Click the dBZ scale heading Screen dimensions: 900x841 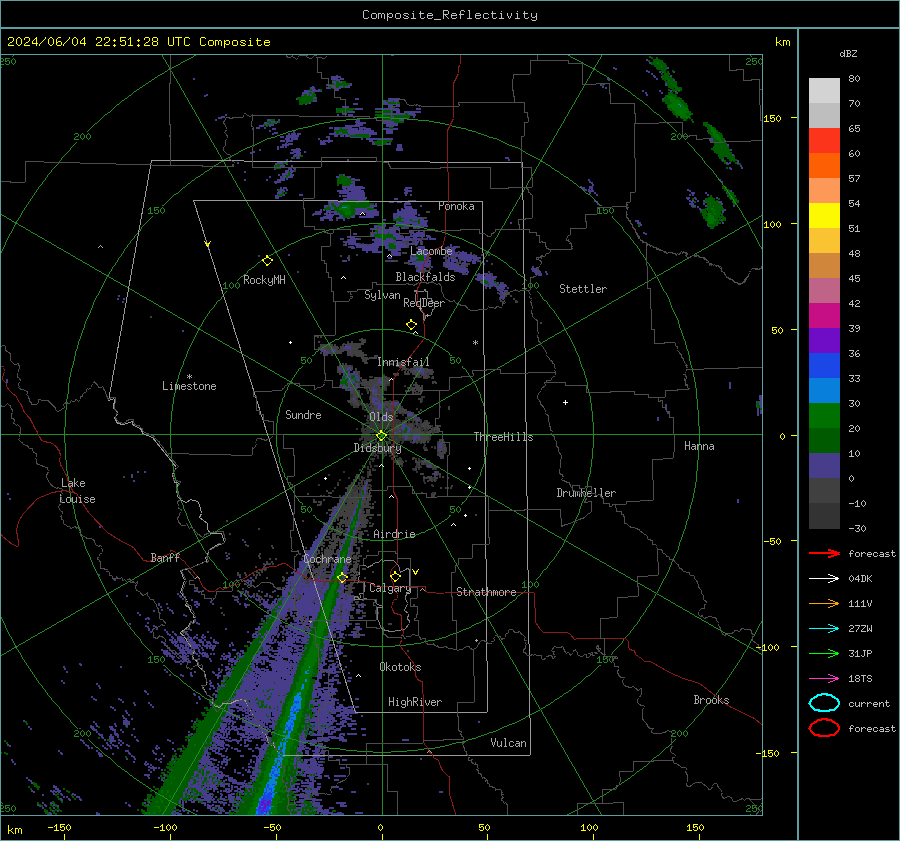(848, 53)
